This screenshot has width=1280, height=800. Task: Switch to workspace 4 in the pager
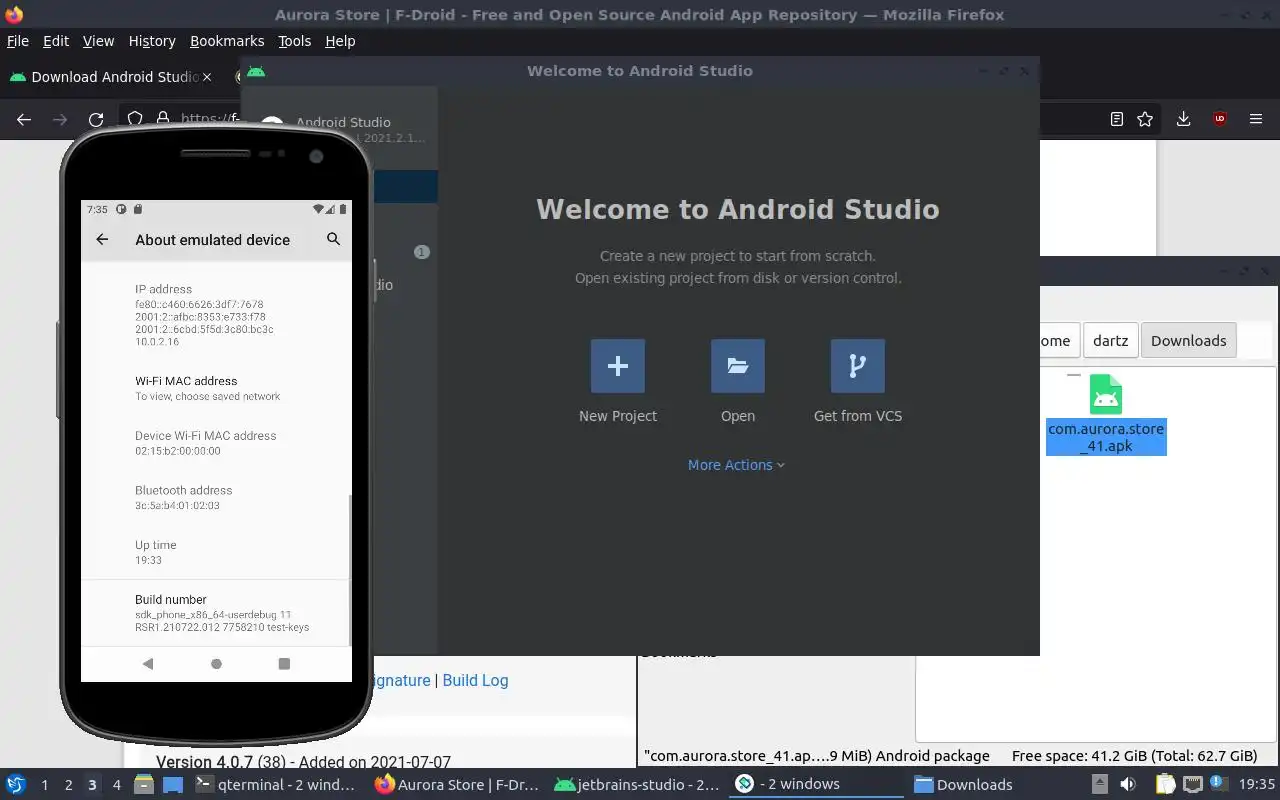116,785
